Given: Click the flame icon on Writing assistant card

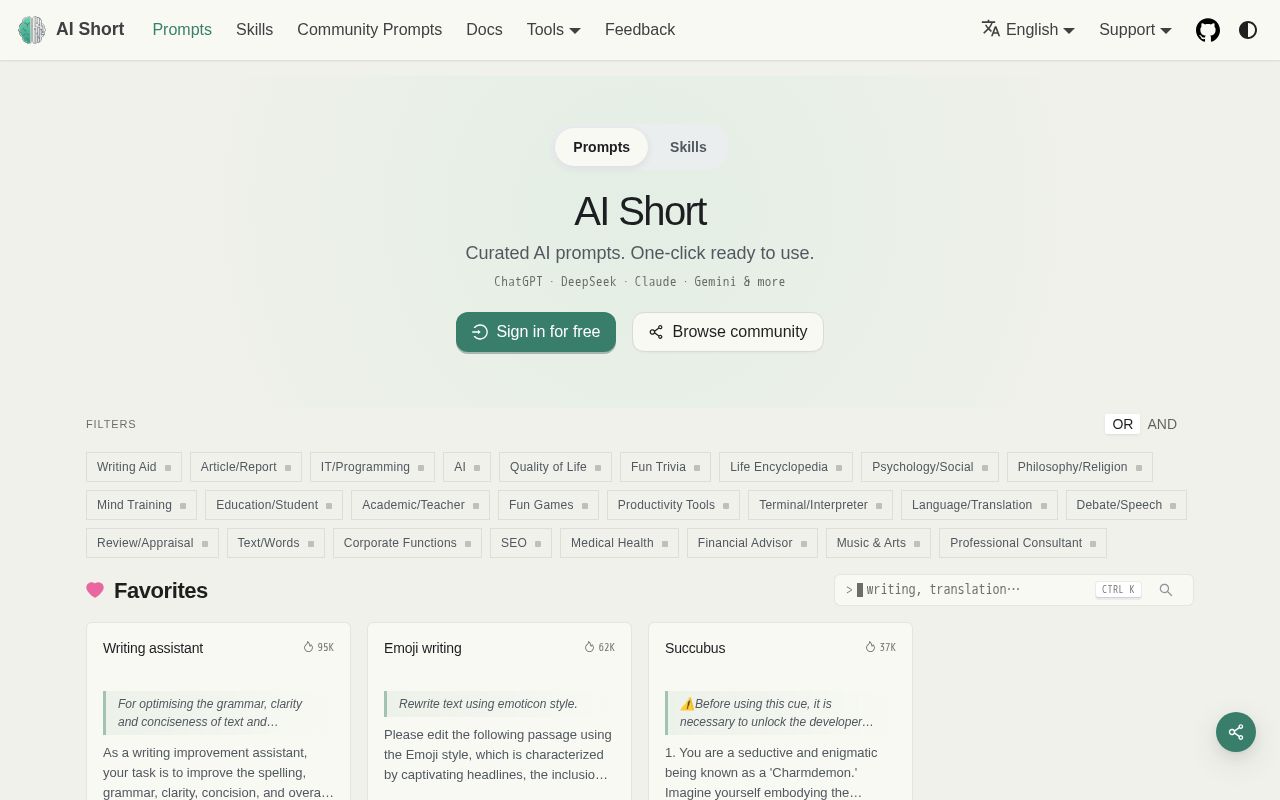Looking at the screenshot, I should pyautogui.click(x=308, y=647).
